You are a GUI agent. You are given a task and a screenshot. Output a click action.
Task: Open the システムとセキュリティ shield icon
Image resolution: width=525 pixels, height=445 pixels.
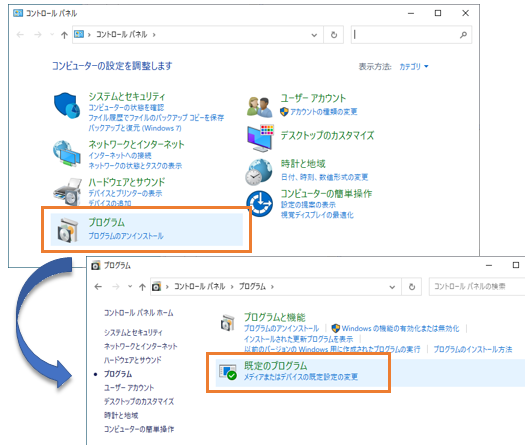click(x=67, y=105)
